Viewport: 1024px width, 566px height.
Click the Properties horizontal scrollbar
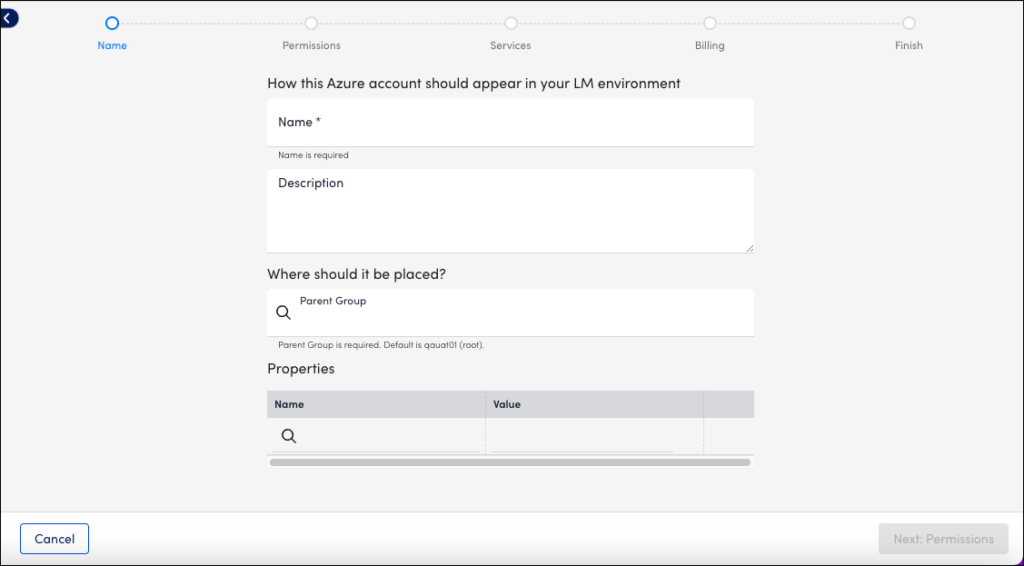[510, 462]
